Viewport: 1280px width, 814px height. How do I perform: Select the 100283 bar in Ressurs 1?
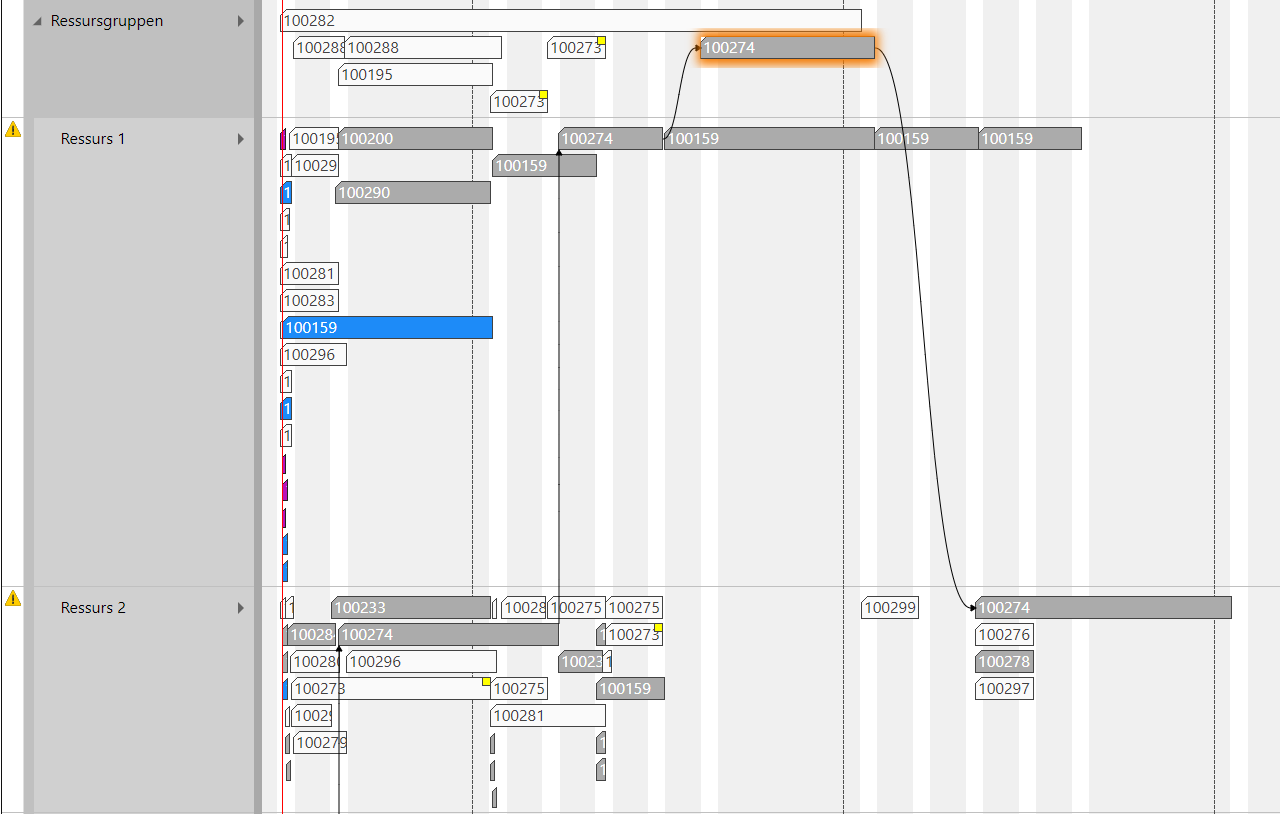(310, 301)
